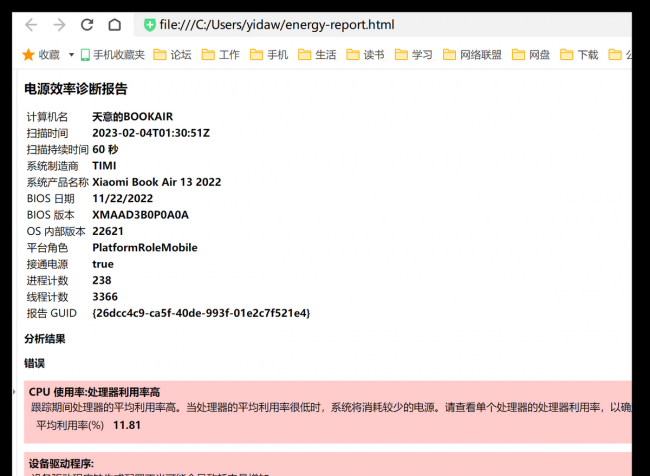Click the 错误 section heading

34,364
